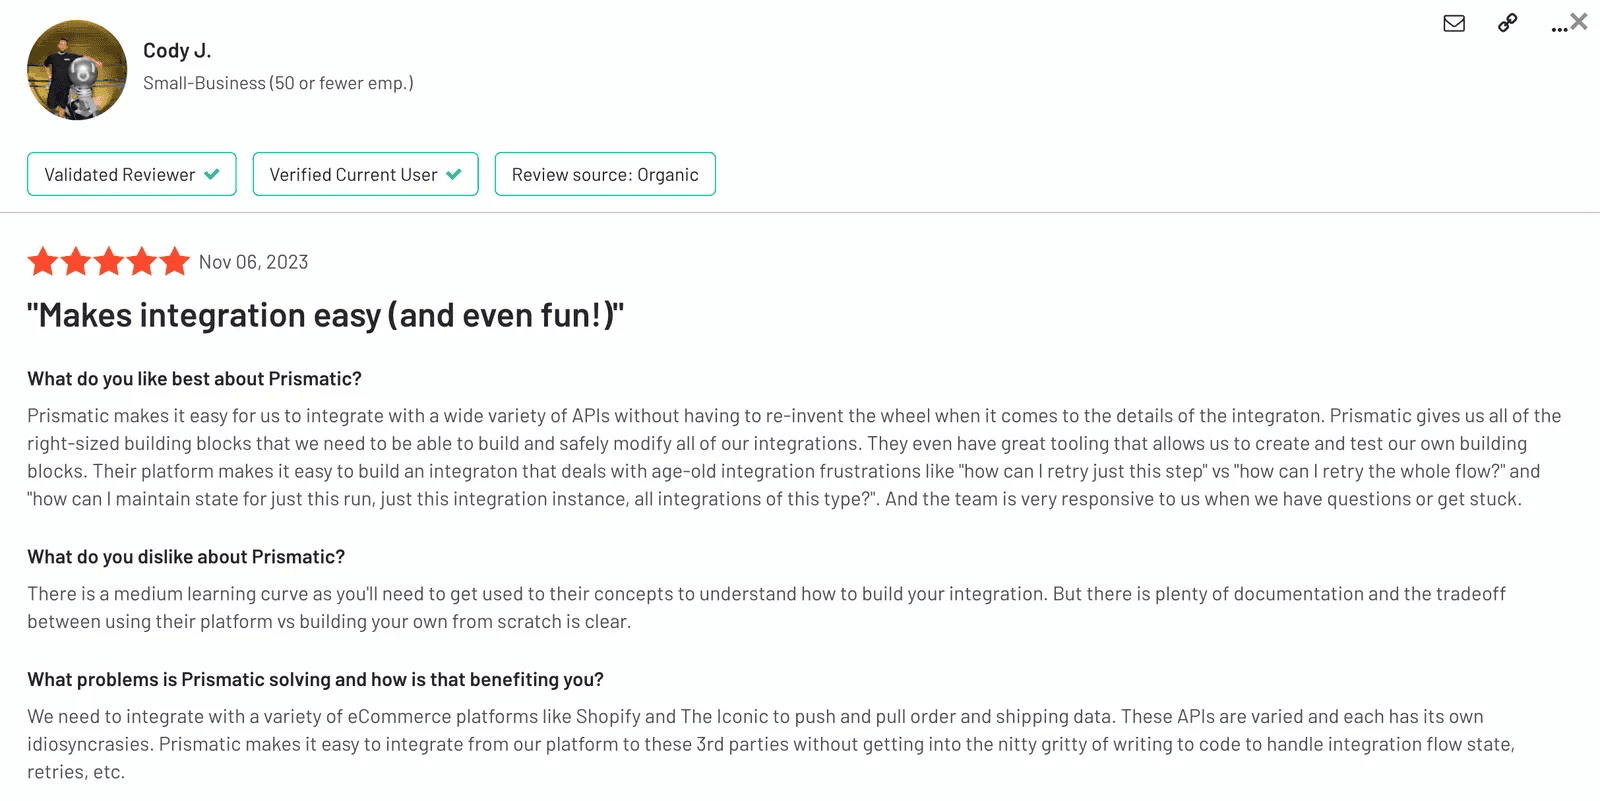Open the three-dot more options menu
Viewport: 1600px width, 801px height.
point(1559,29)
